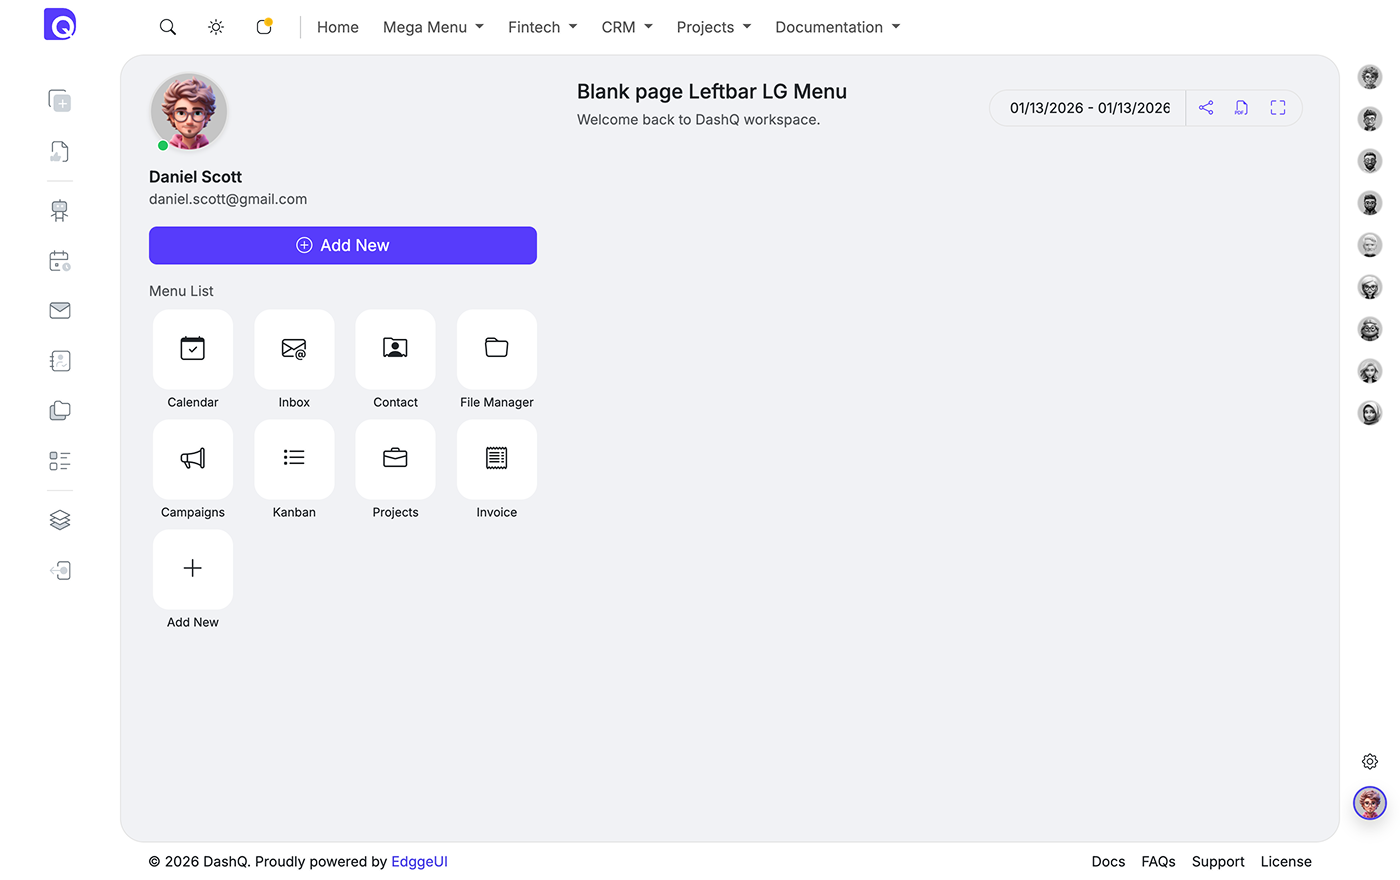This screenshot has height=880, width=1400.
Task: Select Daniel Scott's profile avatar
Action: click(x=189, y=112)
